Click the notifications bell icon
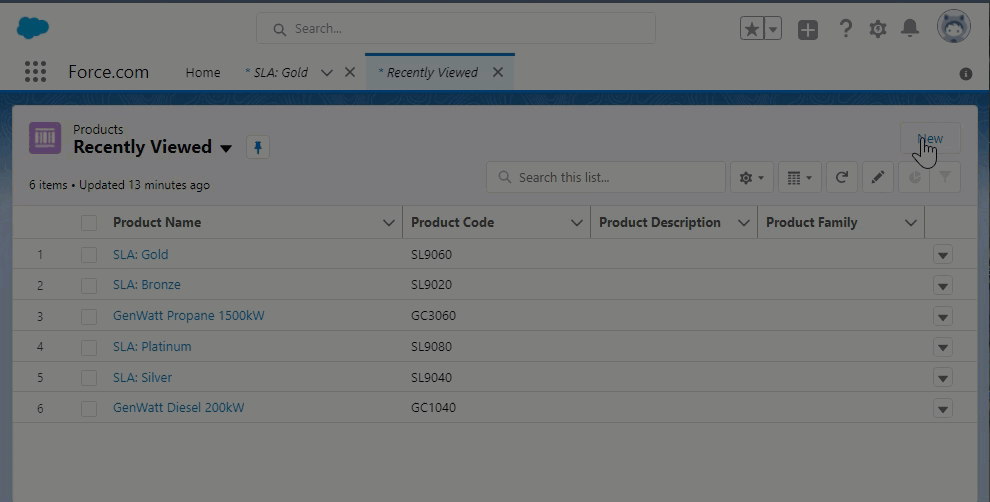Image resolution: width=990 pixels, height=502 pixels. pos(909,29)
